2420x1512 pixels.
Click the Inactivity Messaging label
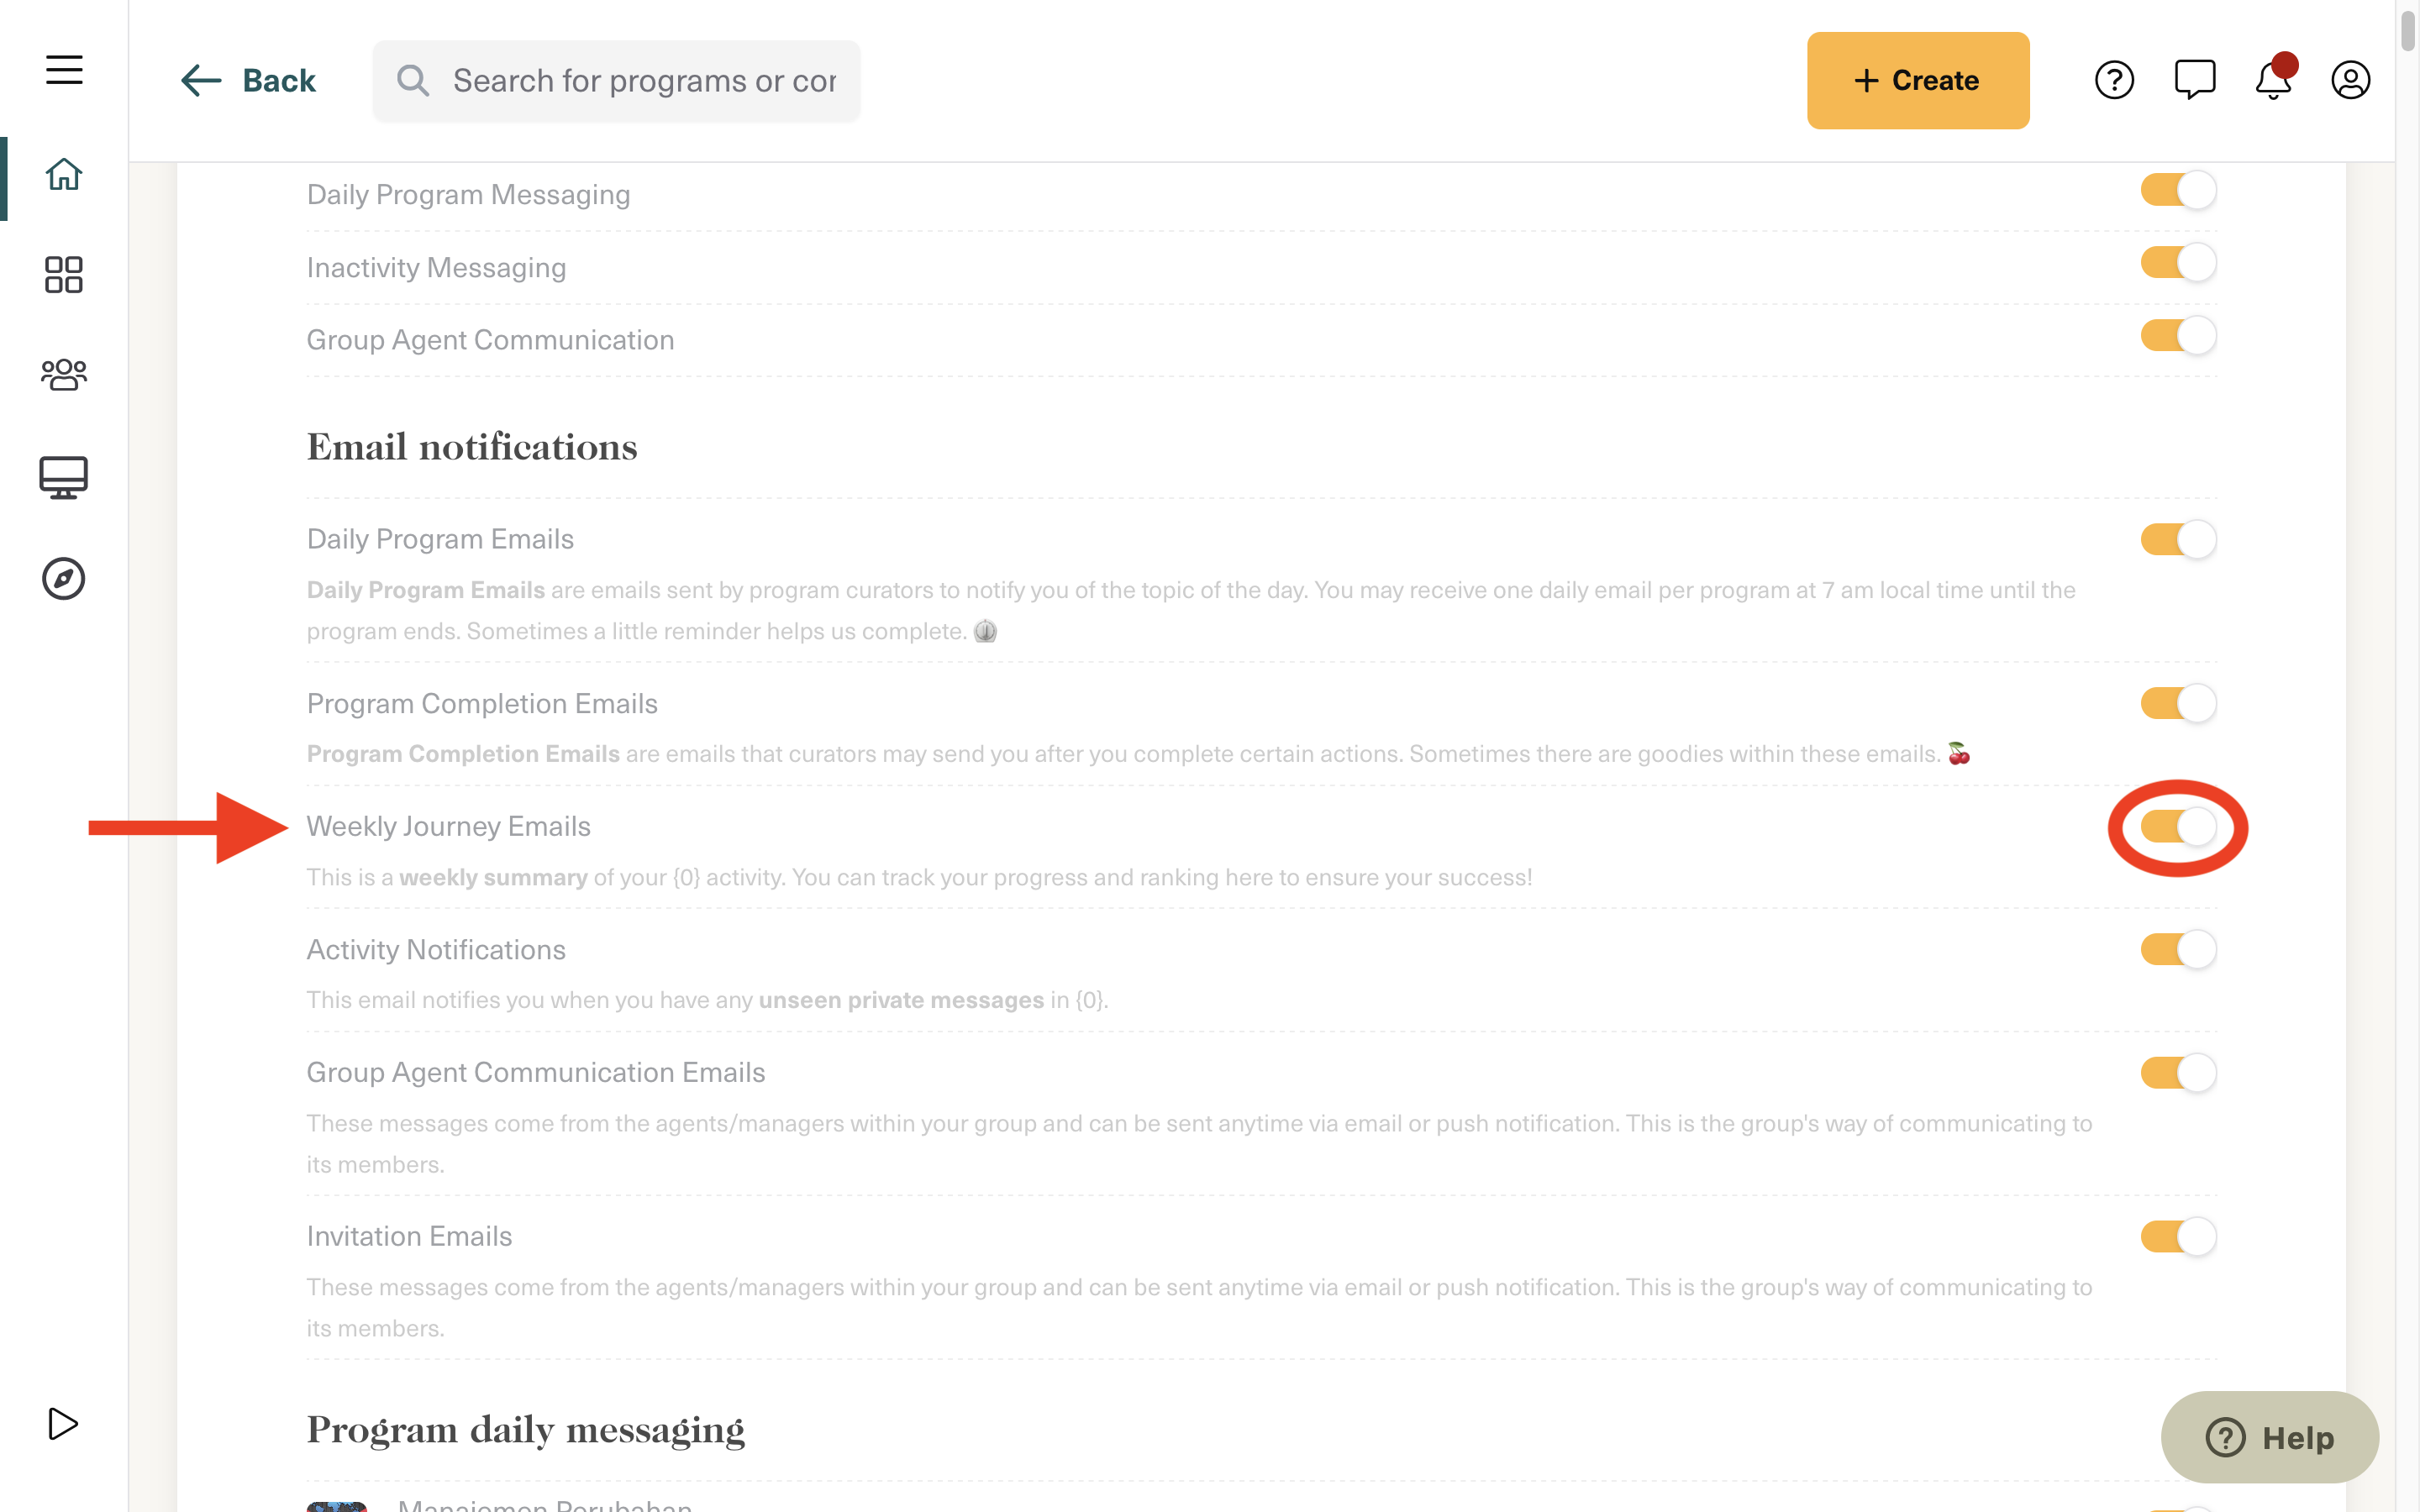436,267
